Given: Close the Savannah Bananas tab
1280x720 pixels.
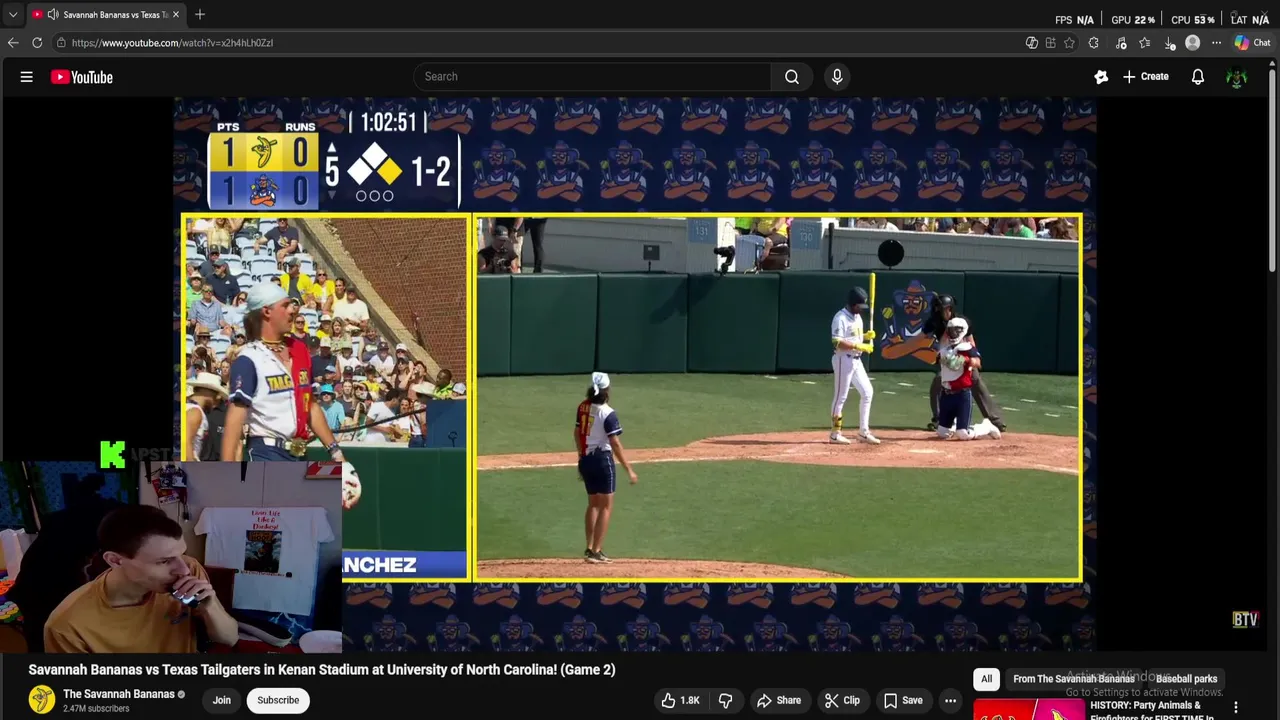Looking at the screenshot, I should [x=176, y=14].
